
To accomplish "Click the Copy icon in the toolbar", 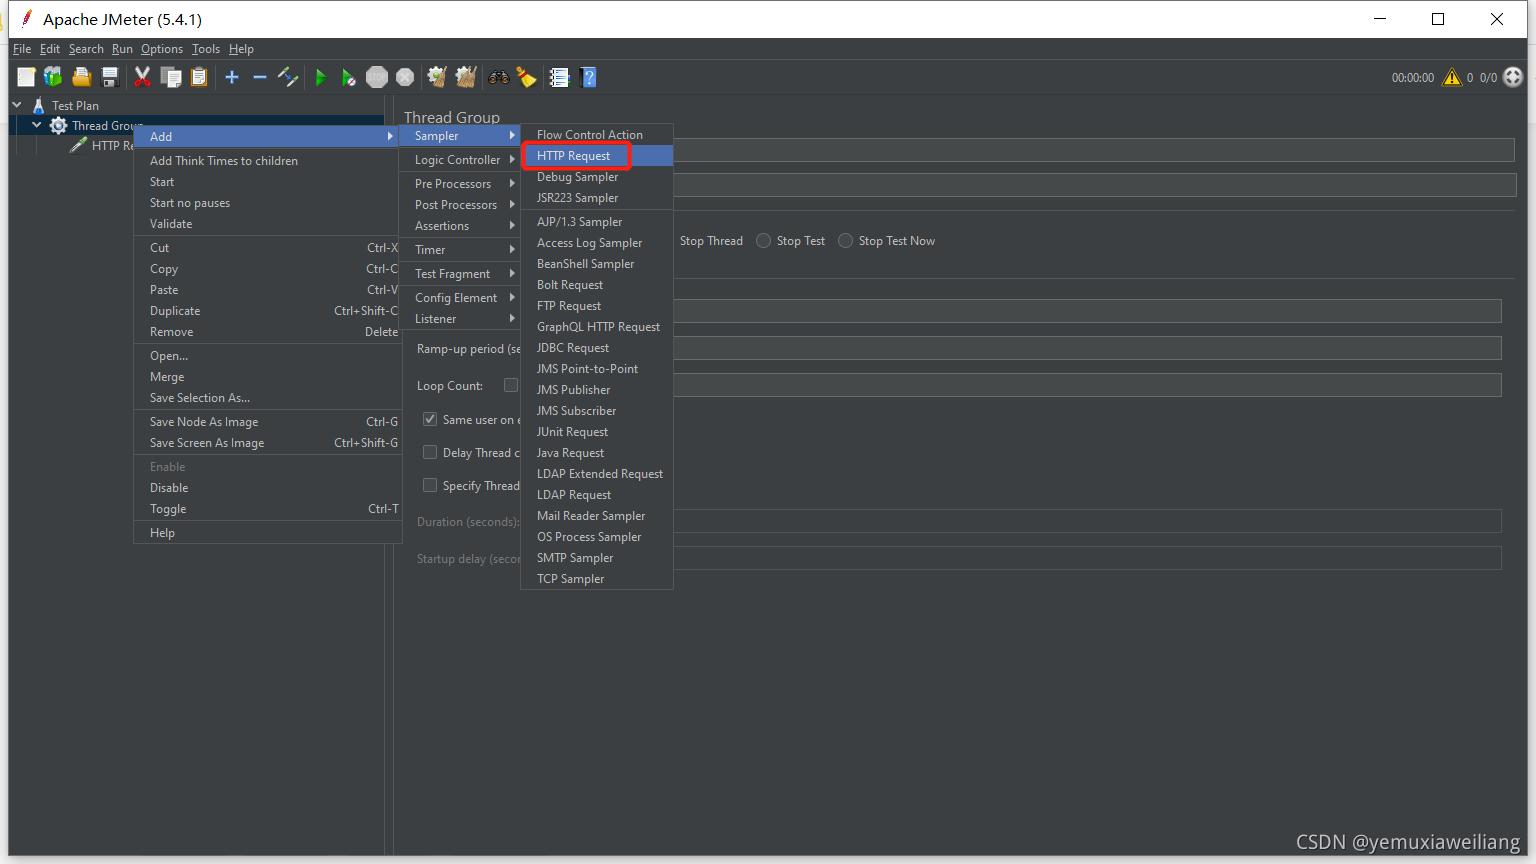I will coord(171,77).
